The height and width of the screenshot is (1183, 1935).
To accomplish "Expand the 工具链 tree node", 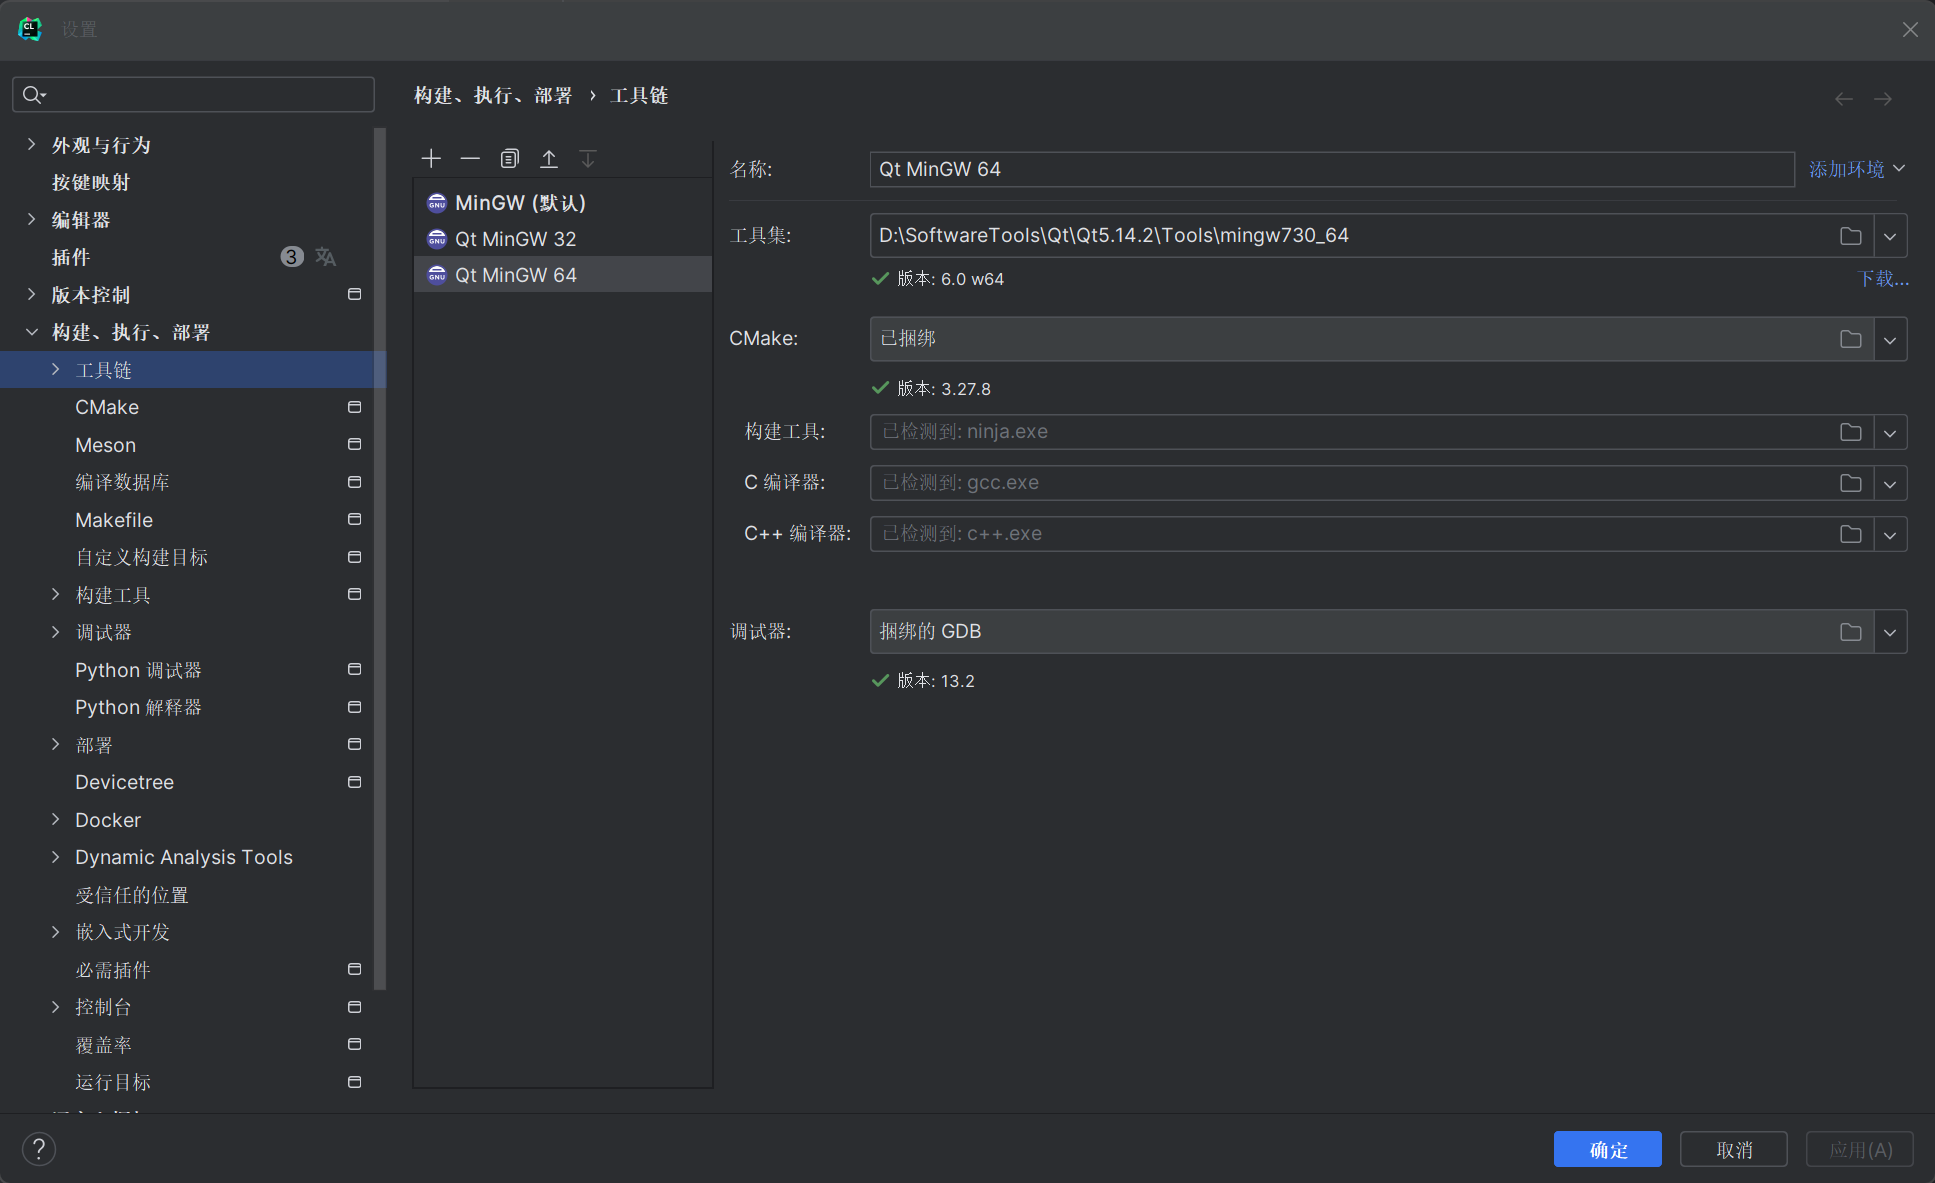I will tap(55, 369).
